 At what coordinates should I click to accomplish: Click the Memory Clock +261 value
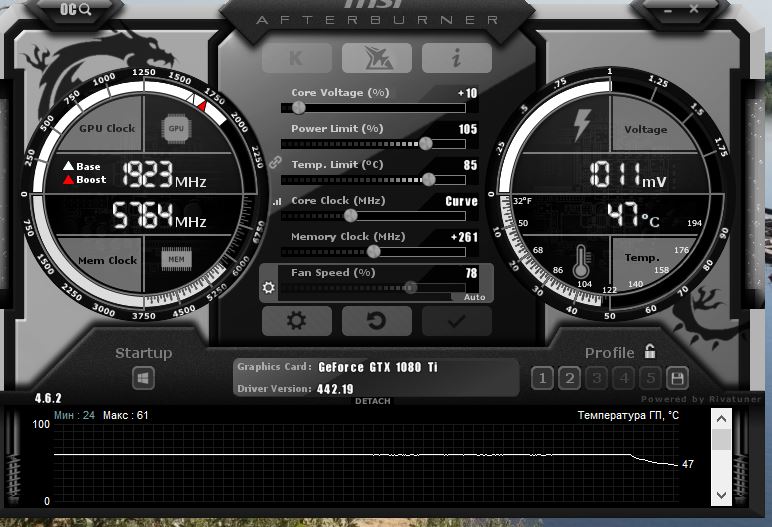tap(464, 237)
